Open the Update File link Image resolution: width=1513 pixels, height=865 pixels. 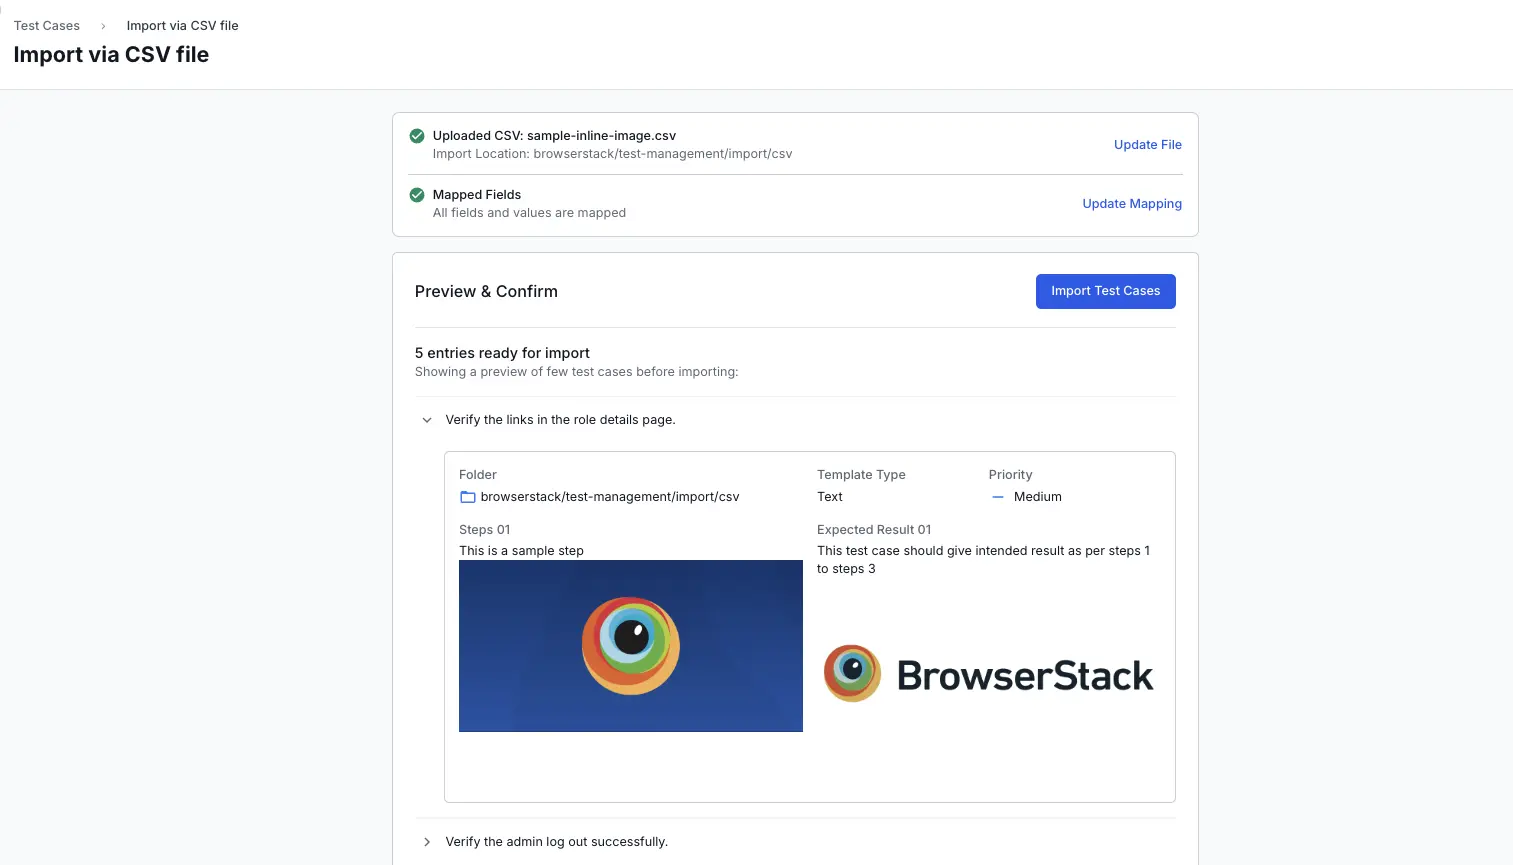1147,145
